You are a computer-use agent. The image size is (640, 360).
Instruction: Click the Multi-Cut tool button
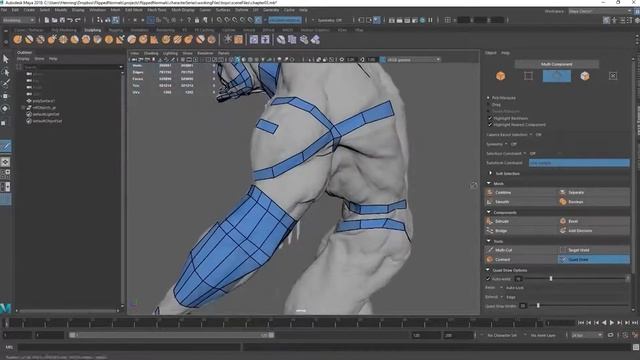click(521, 250)
